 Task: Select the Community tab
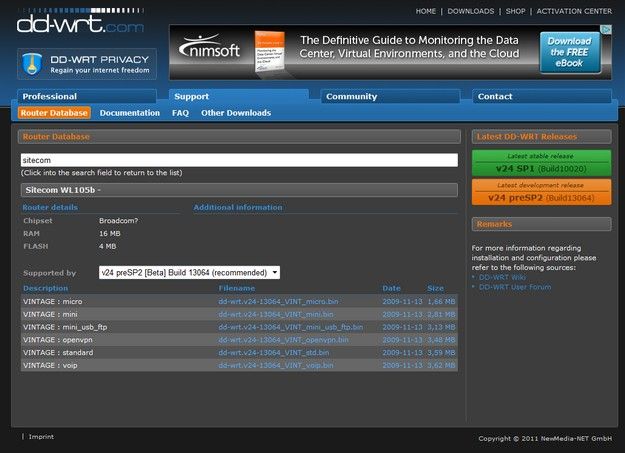click(x=390, y=97)
